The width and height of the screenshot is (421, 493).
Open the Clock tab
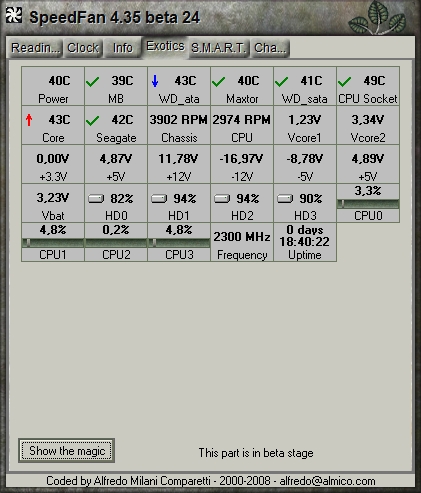[83, 48]
